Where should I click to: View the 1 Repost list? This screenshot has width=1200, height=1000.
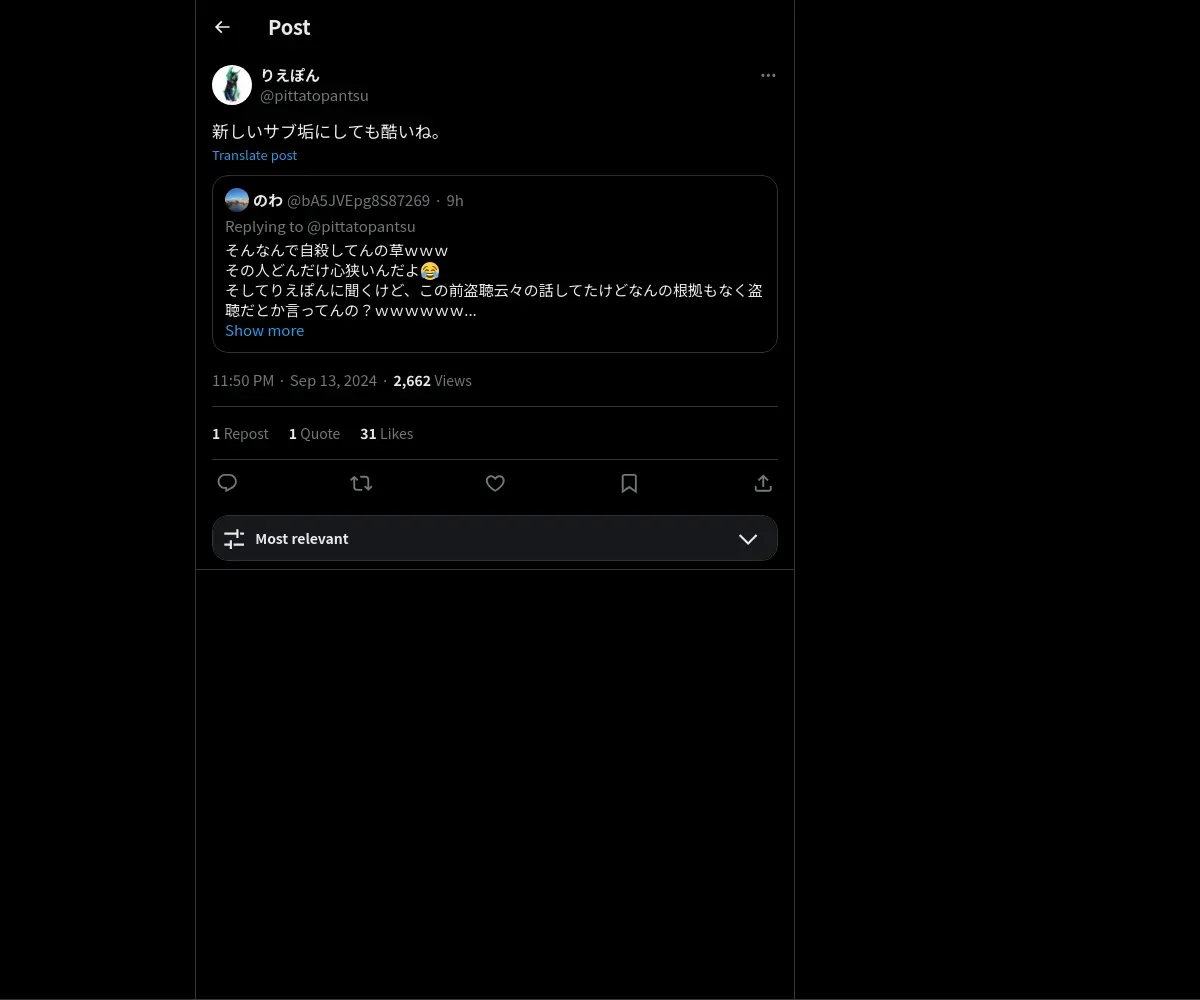point(240,433)
